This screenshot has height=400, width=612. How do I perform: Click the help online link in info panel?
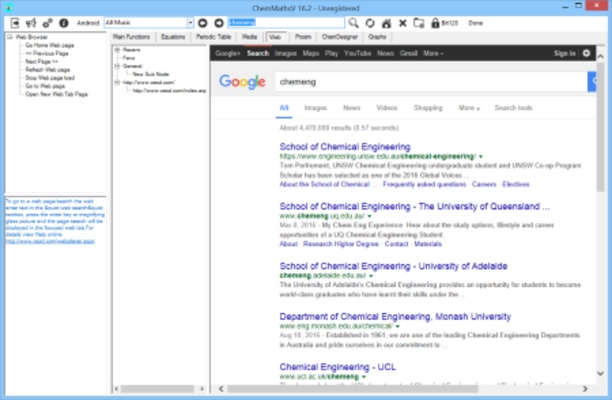coord(50,242)
